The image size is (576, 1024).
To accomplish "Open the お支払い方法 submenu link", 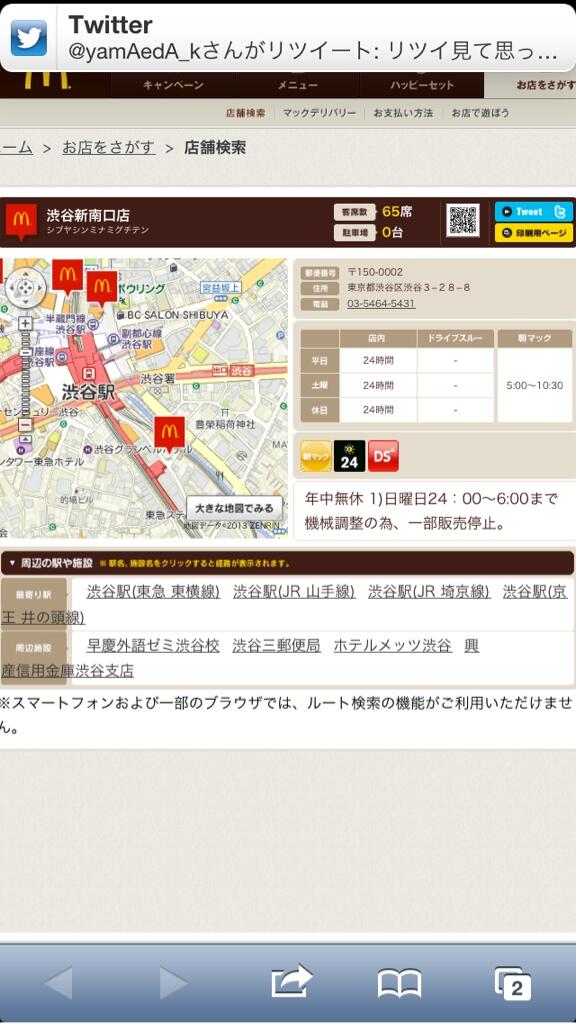I will pos(403,113).
